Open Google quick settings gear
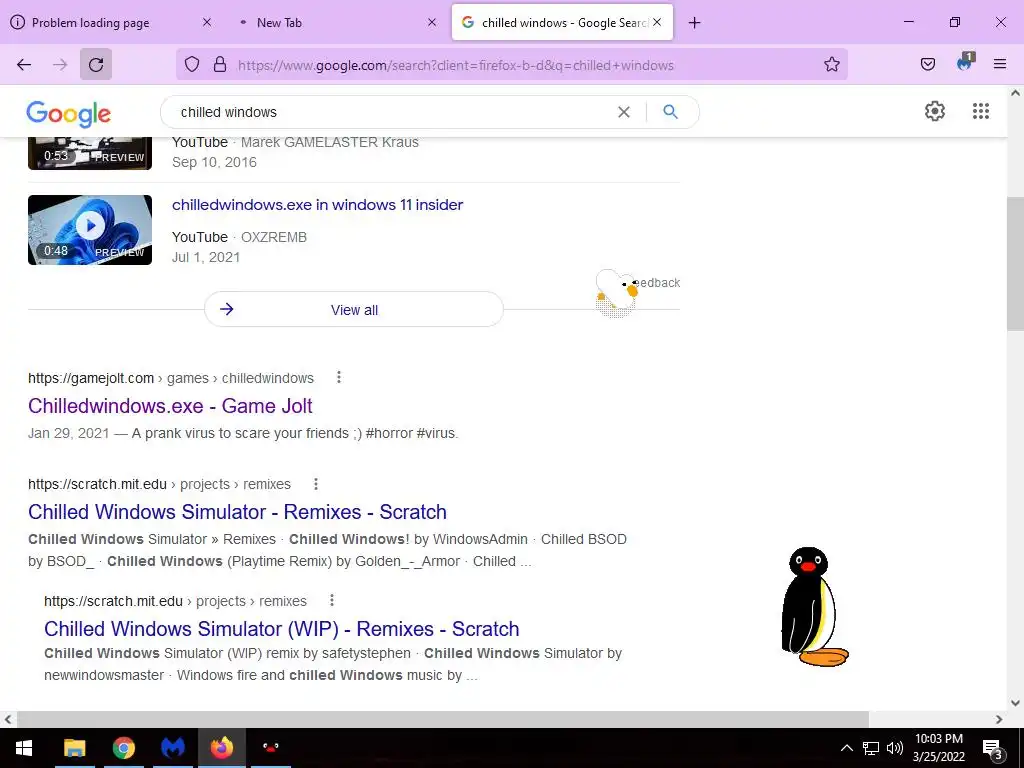Viewport: 1024px width, 768px height. click(935, 111)
